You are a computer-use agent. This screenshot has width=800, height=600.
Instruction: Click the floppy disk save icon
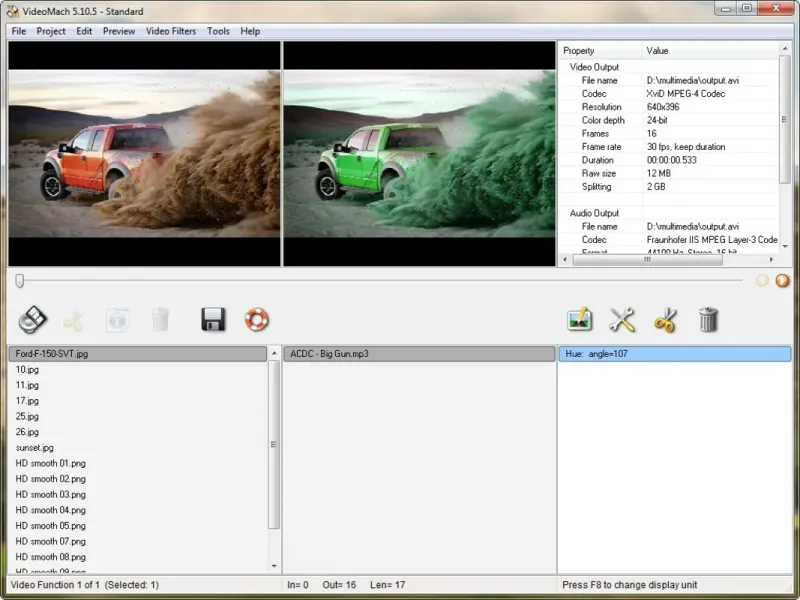213,319
